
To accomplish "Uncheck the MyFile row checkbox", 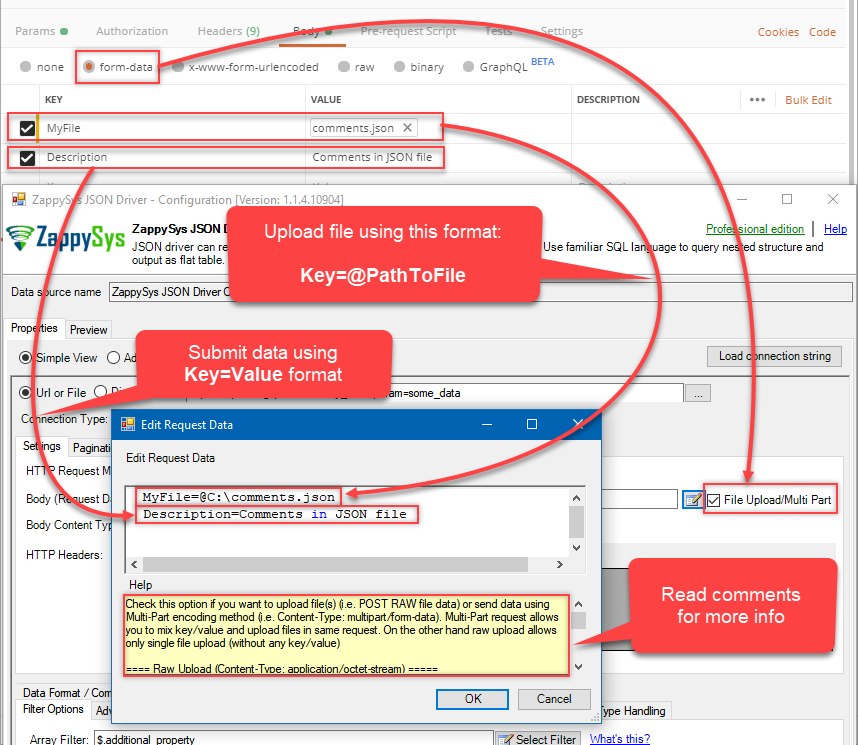I will [x=26, y=128].
